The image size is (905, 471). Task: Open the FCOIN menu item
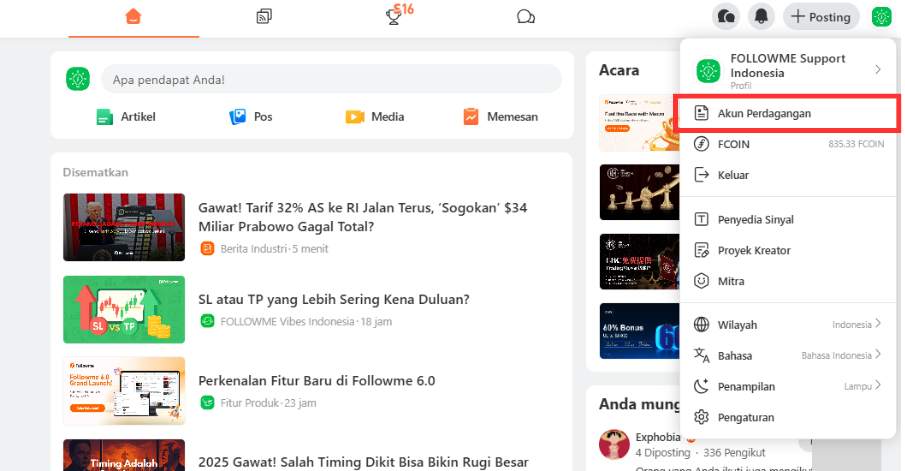[x=788, y=144]
